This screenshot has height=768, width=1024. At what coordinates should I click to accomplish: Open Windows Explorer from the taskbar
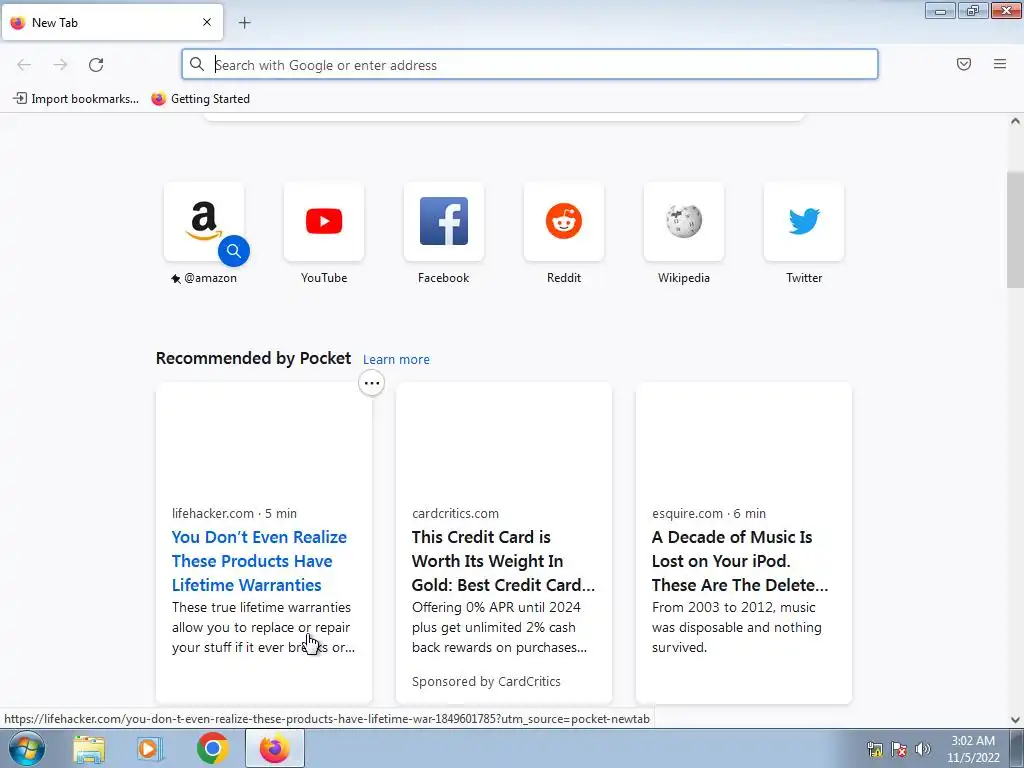pyautogui.click(x=89, y=749)
